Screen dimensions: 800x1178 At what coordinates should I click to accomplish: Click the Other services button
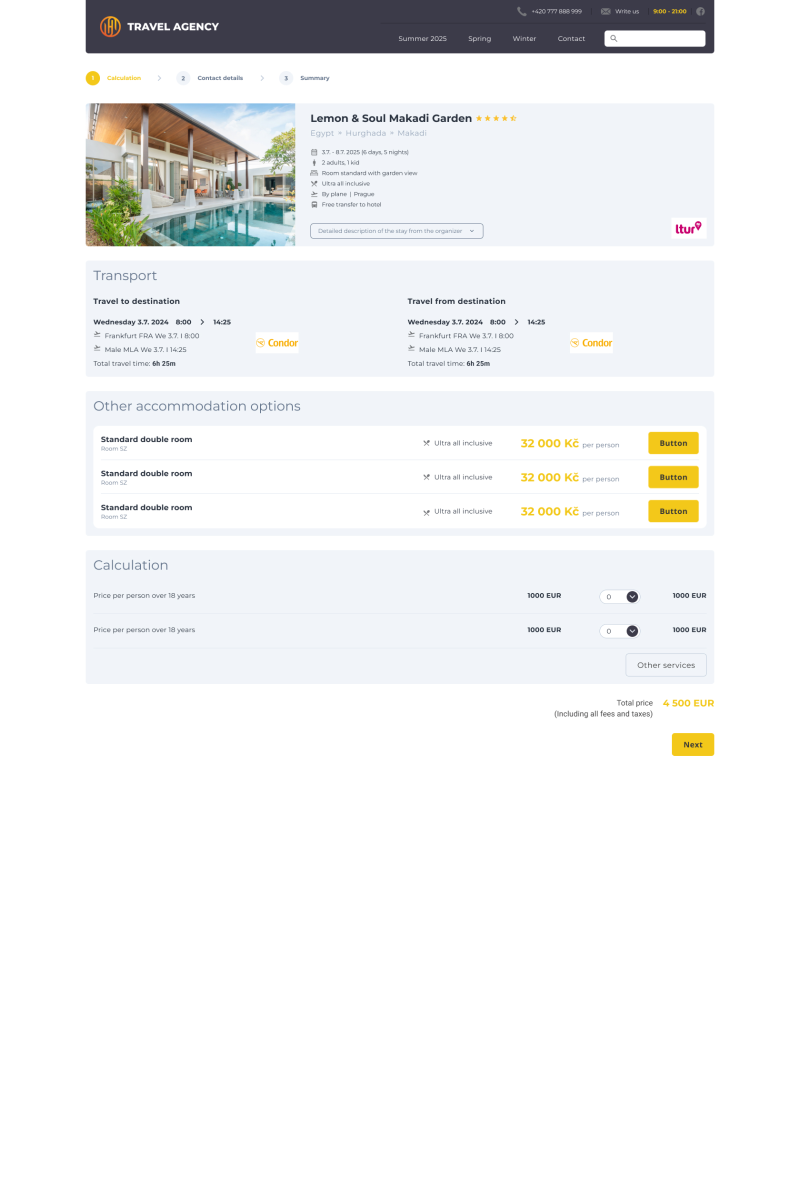coord(666,665)
